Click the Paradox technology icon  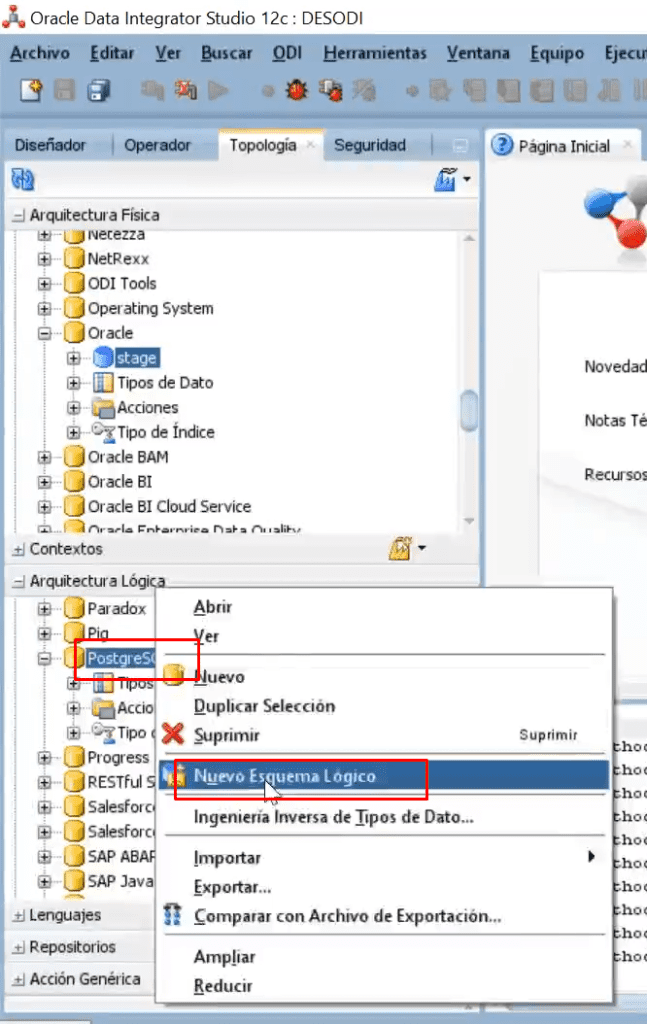(74, 609)
